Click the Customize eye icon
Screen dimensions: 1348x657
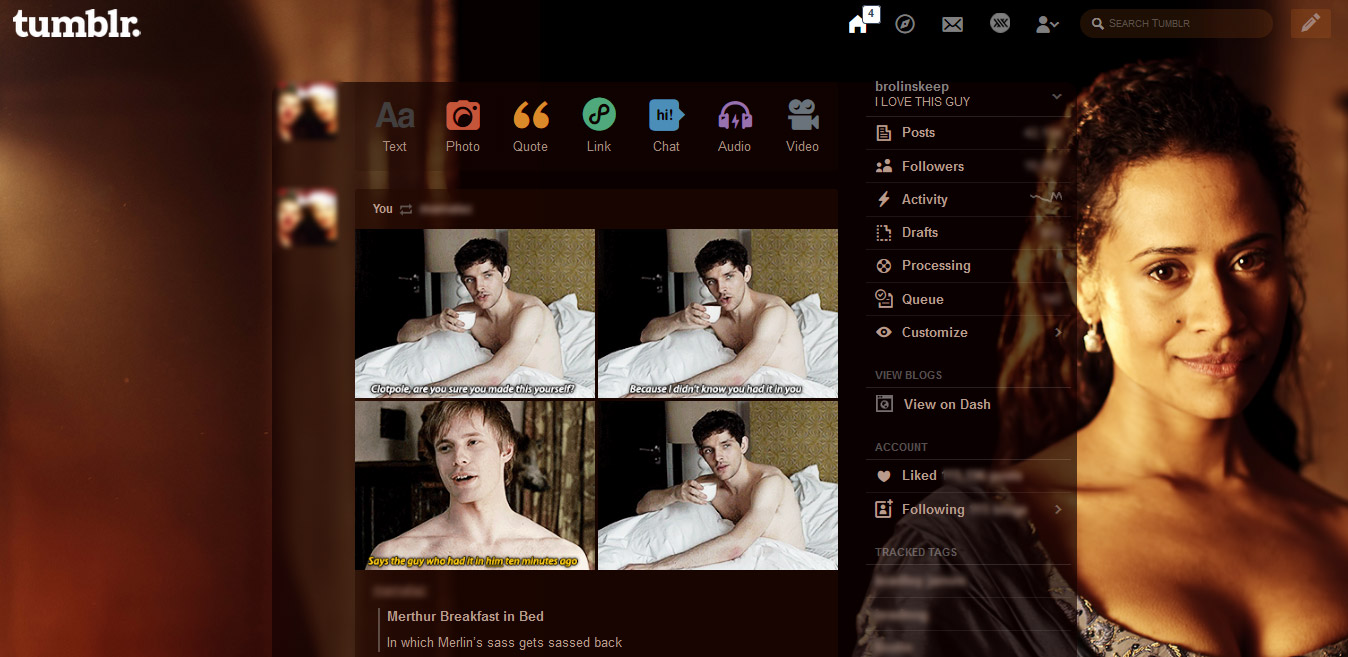coord(884,332)
